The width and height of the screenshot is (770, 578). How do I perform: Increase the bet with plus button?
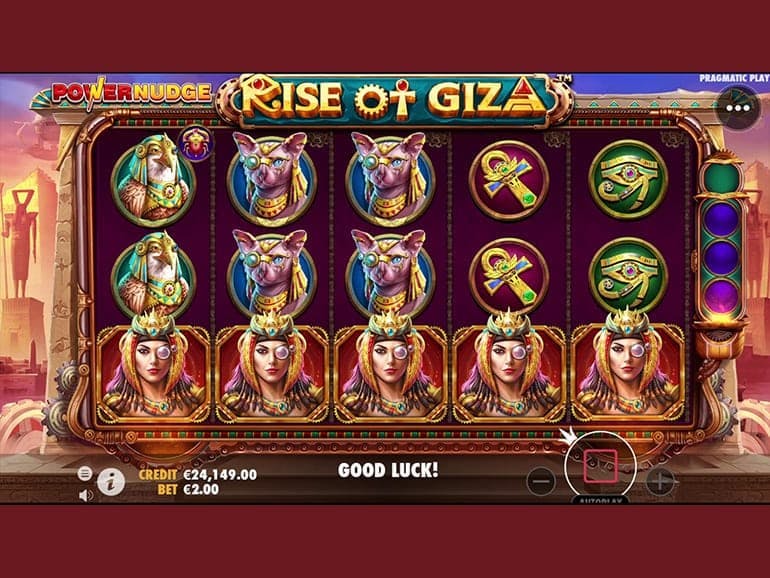click(x=660, y=481)
